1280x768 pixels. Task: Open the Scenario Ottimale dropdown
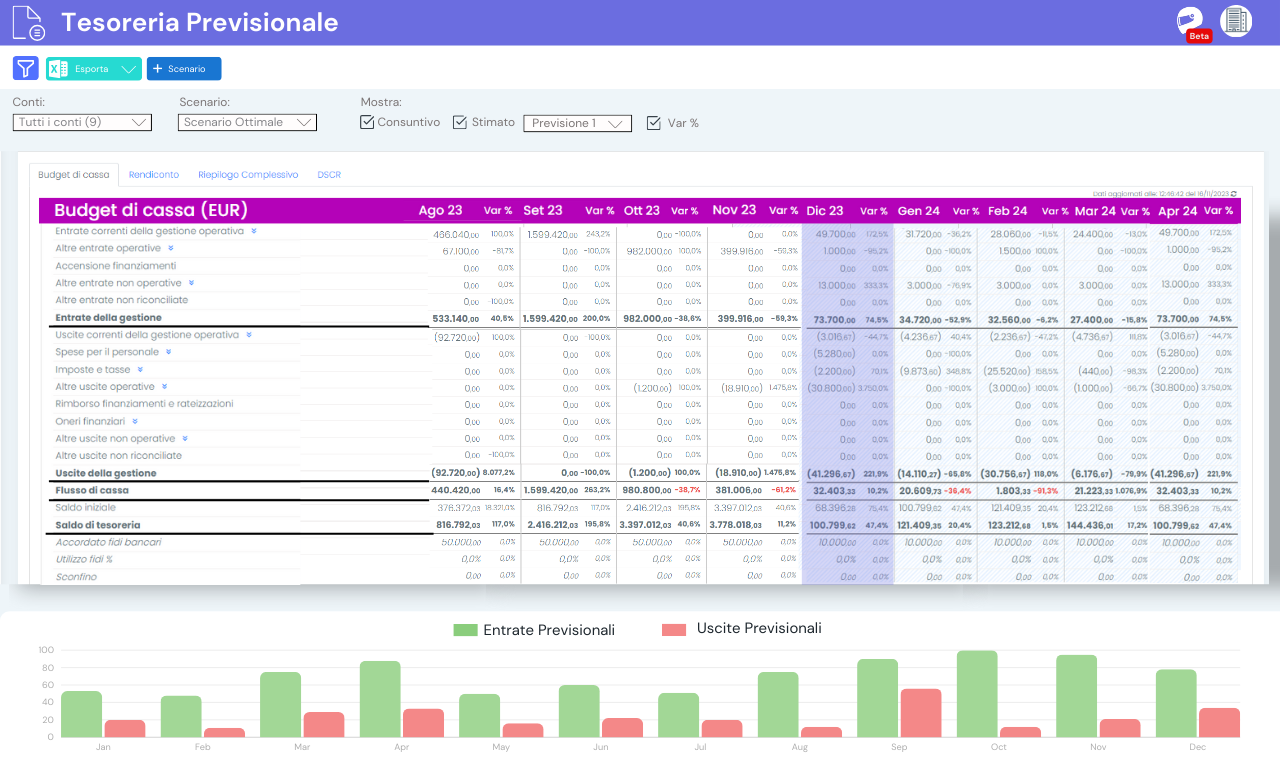(x=248, y=122)
